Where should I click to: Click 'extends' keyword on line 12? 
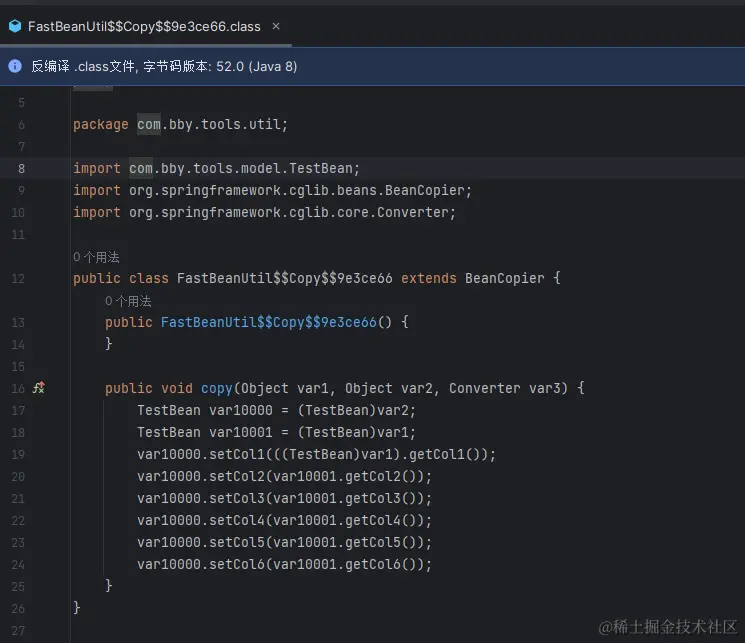pos(429,278)
